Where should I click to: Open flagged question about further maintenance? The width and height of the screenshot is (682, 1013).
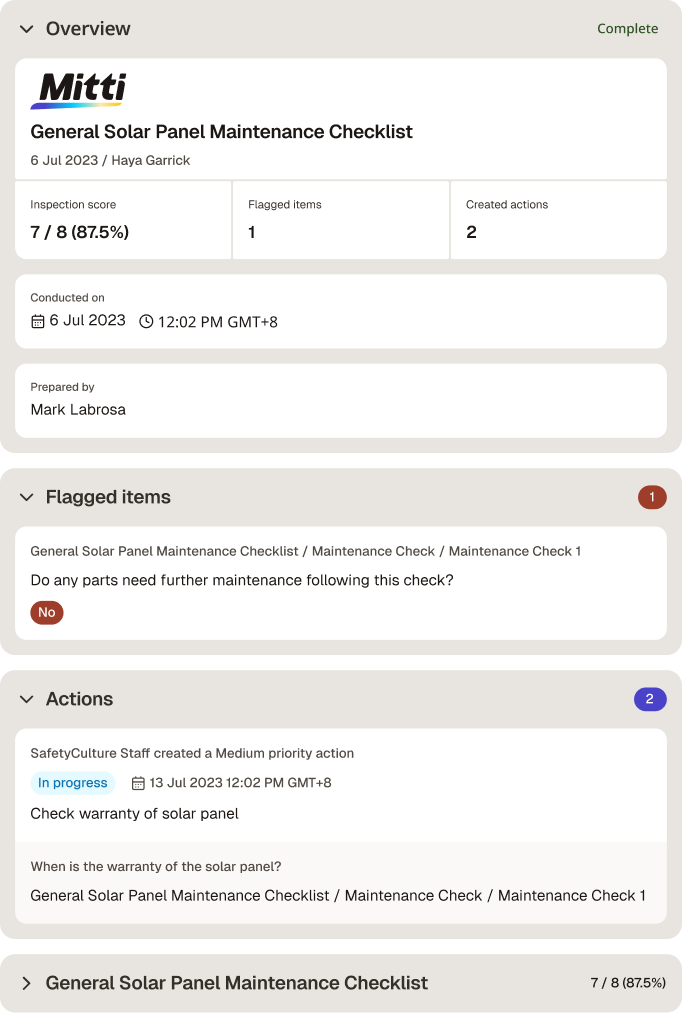242,580
